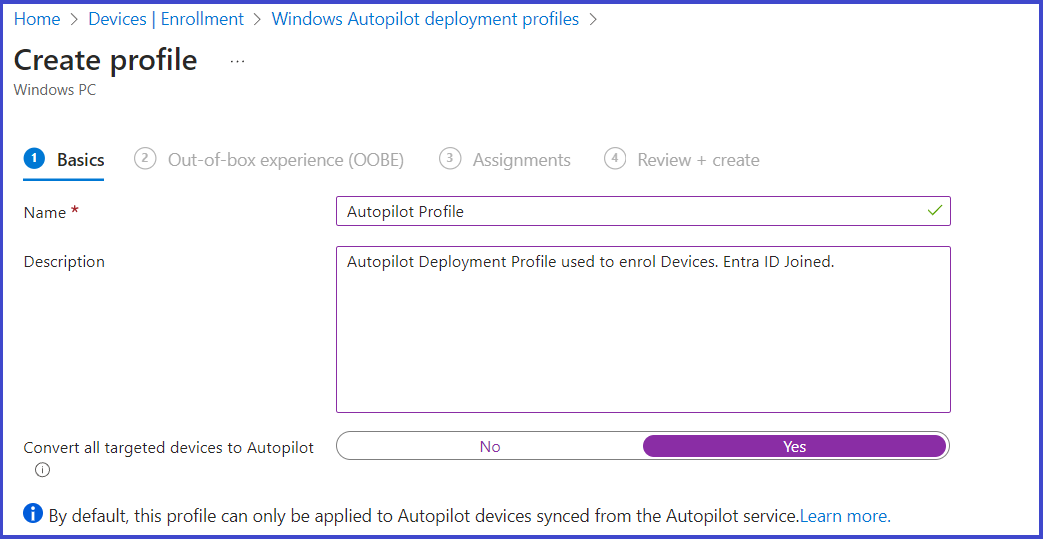
Task: Click the step 4 circle for Review + create
Action: 615,159
